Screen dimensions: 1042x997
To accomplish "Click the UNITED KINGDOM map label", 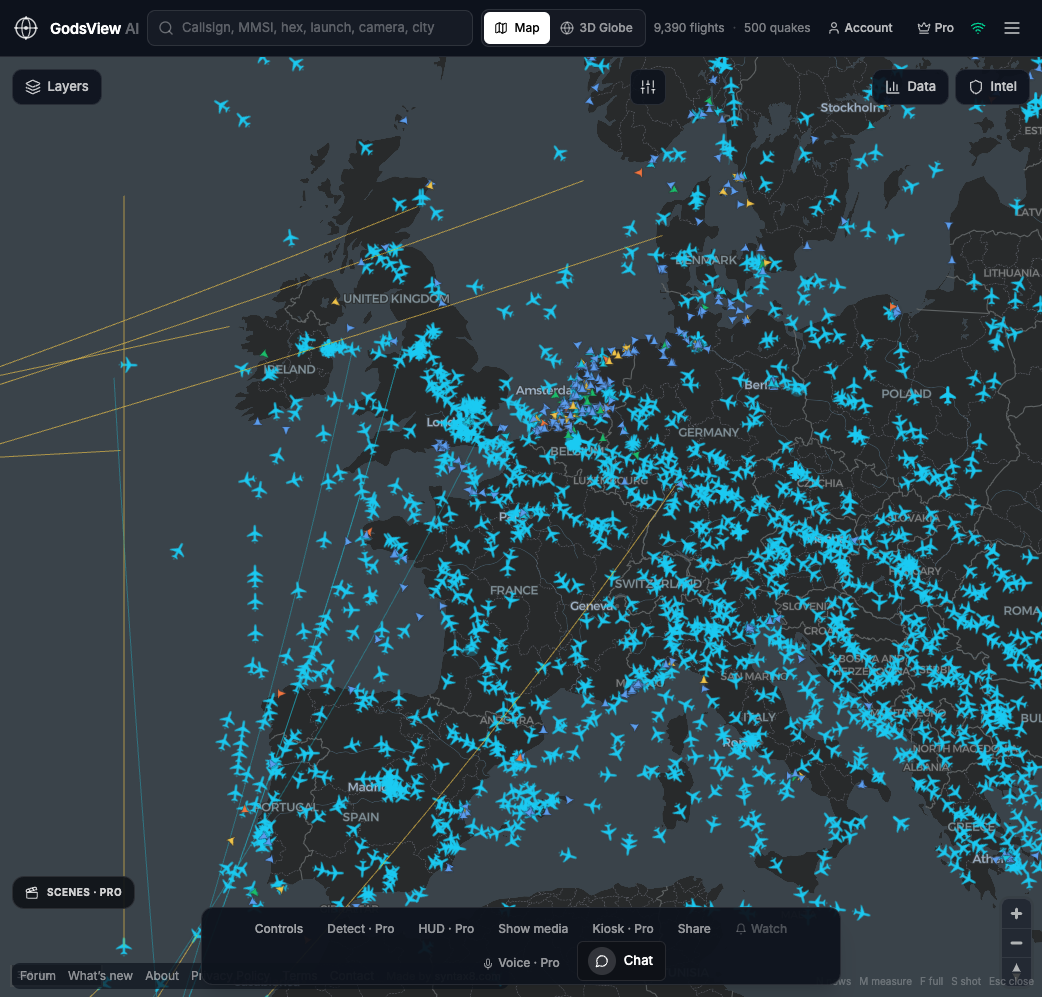I will click(396, 299).
